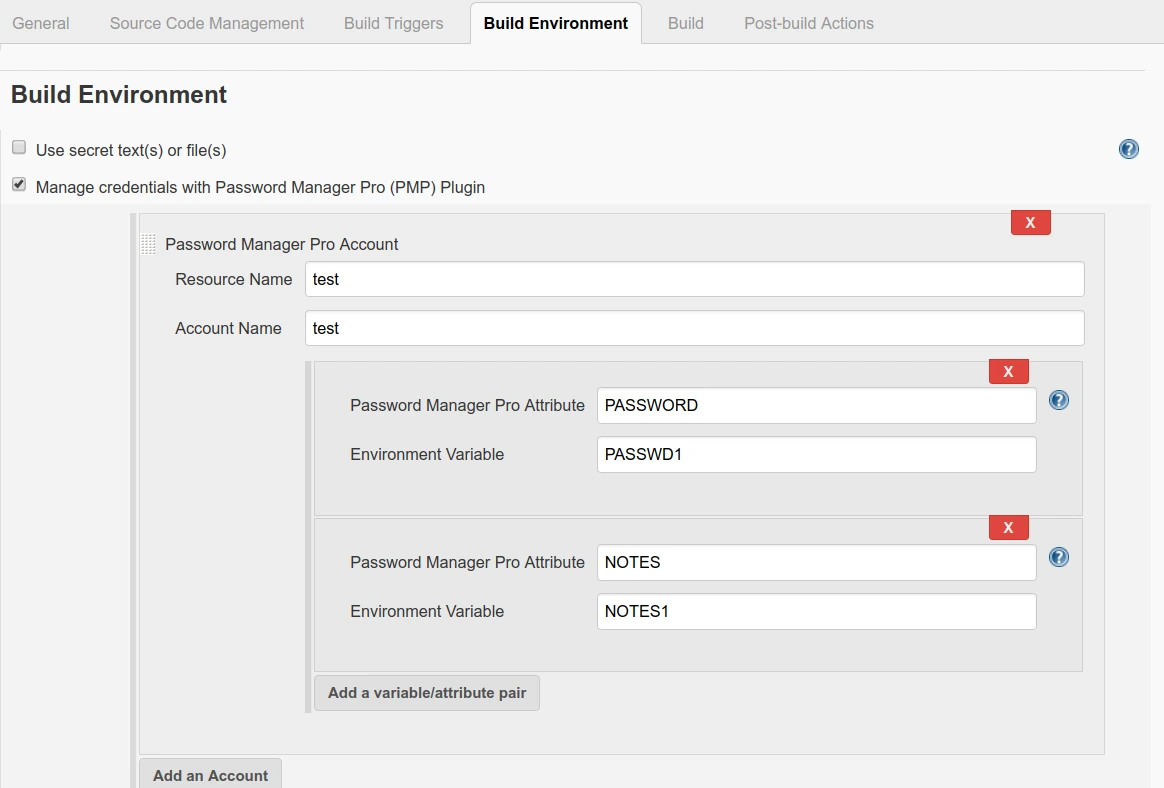Click Add an Account
The image size is (1164, 788).
tap(210, 775)
